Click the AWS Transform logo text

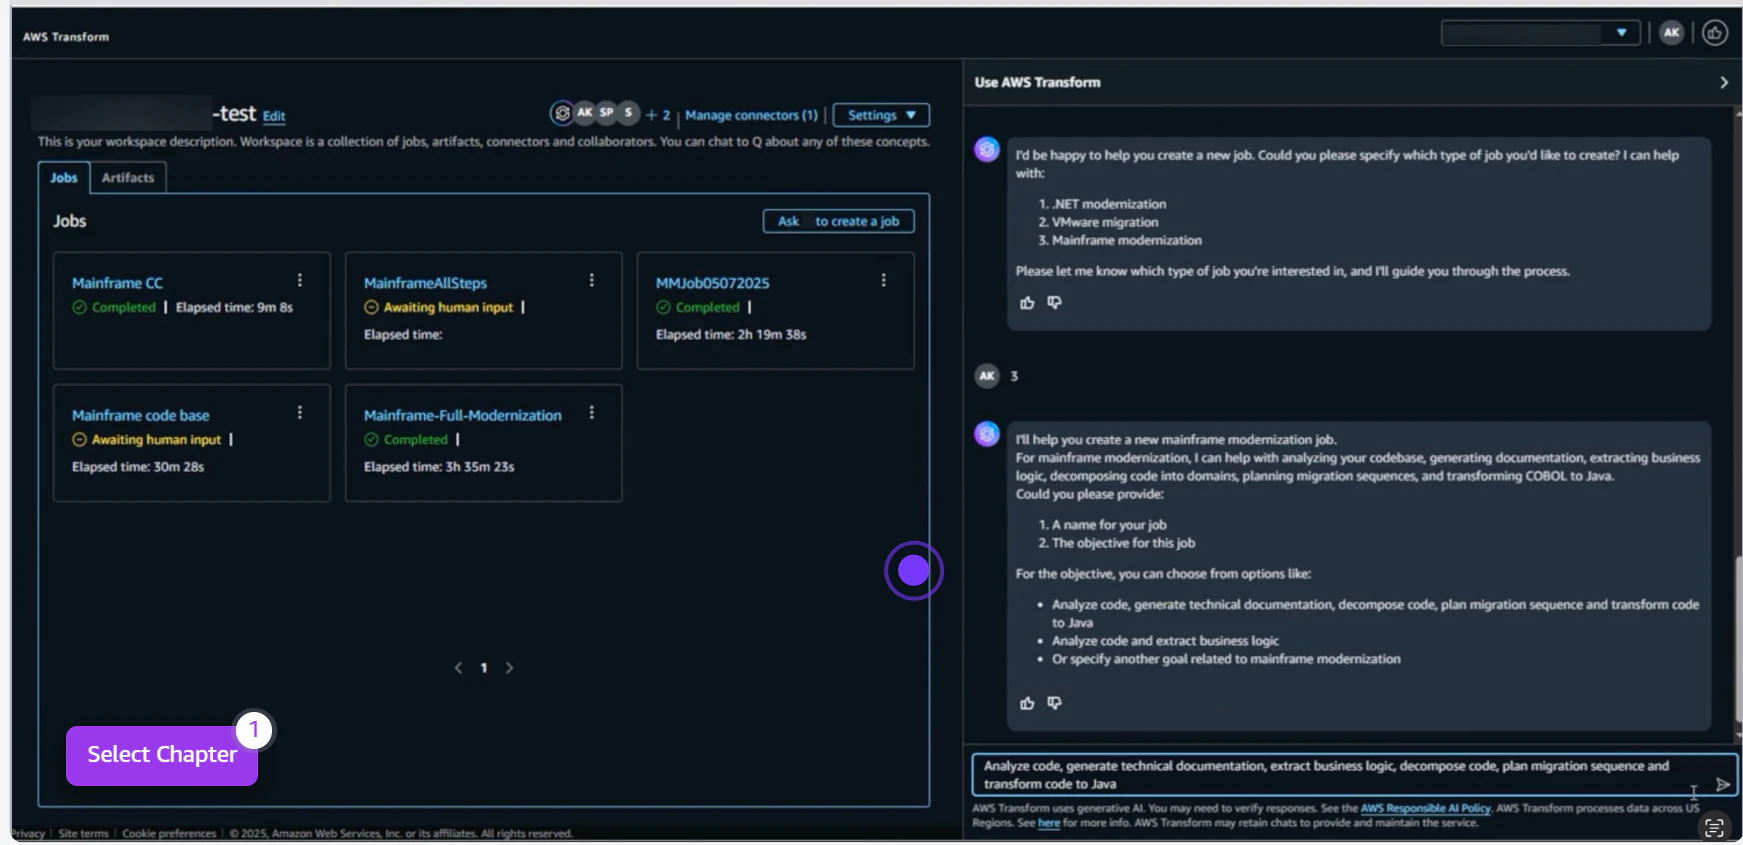pos(66,37)
